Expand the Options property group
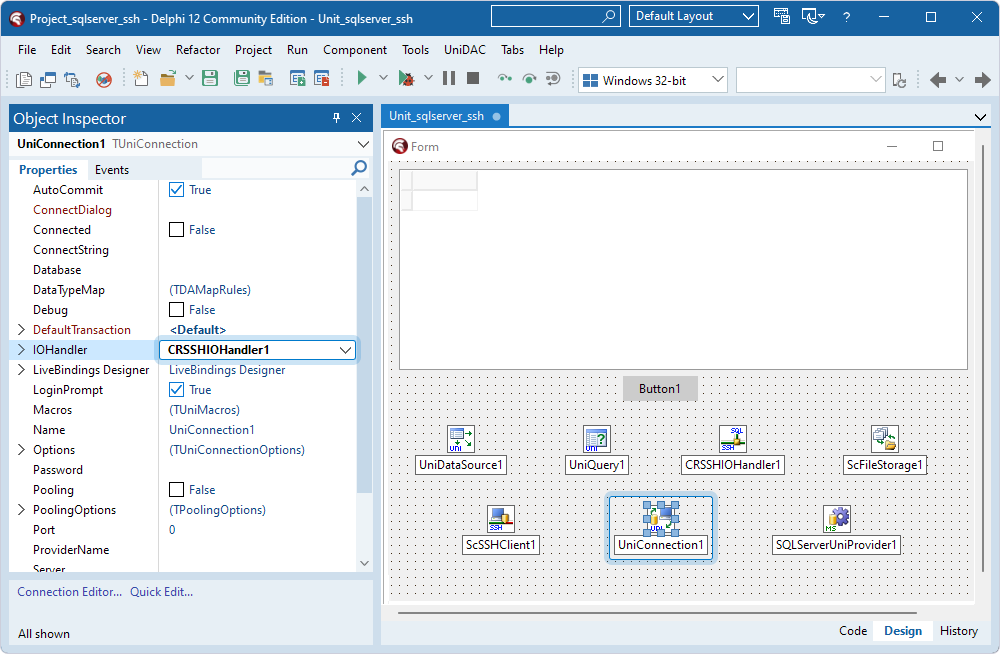Viewport: 1000px width, 654px height. coord(21,449)
